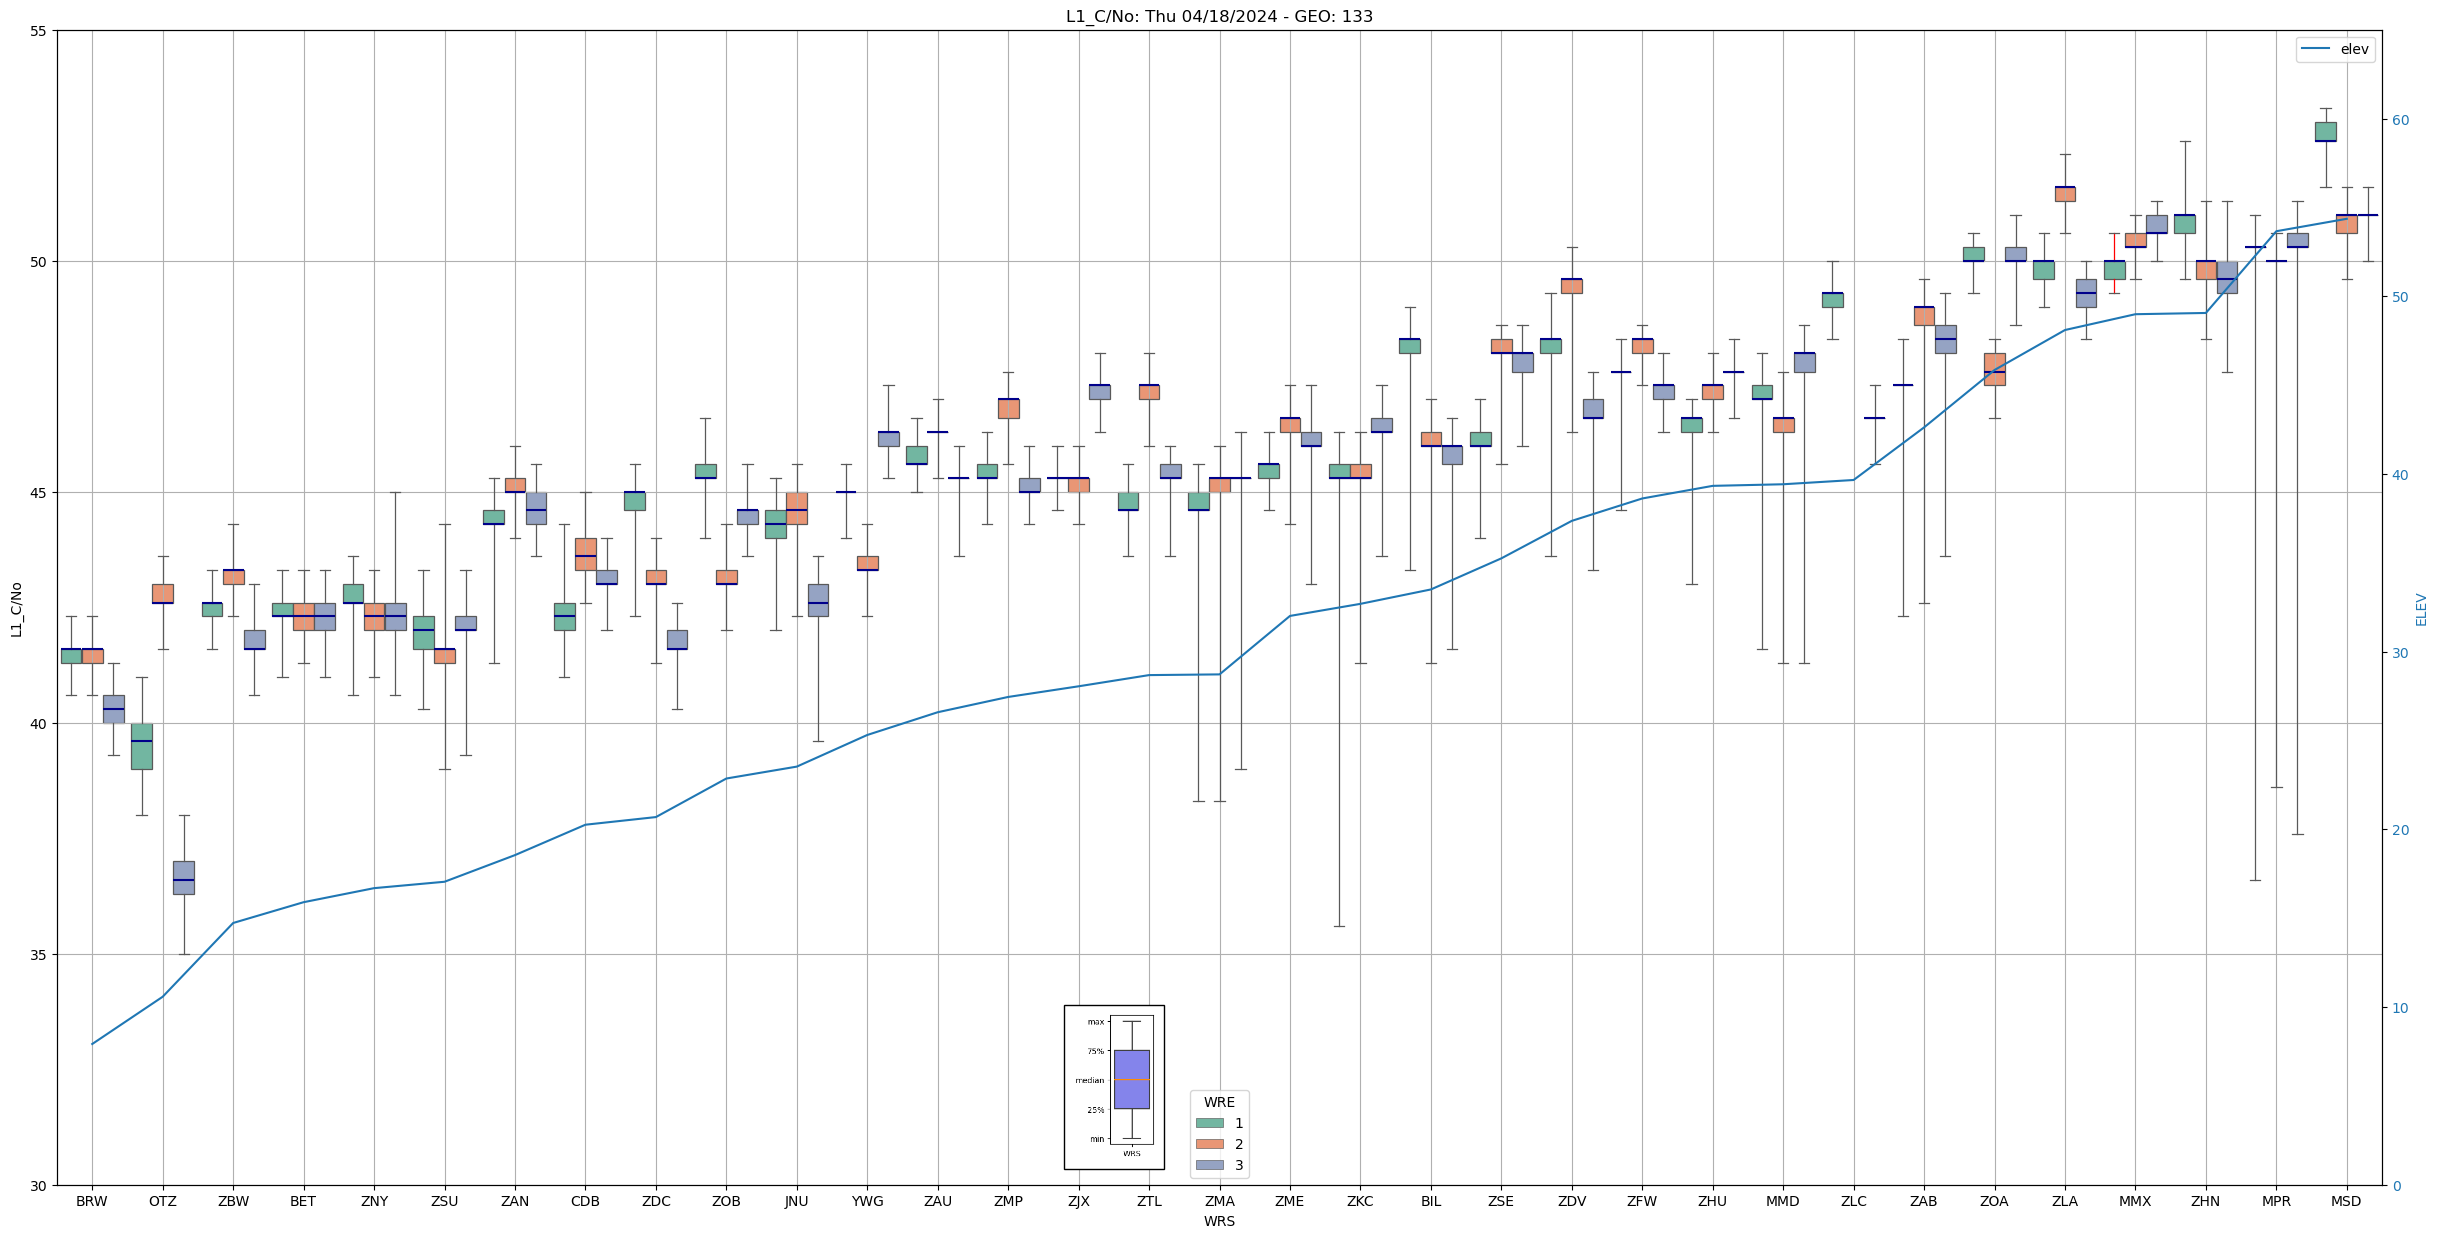Click the 'ZTL' x-axis label

pyautogui.click(x=1149, y=1201)
